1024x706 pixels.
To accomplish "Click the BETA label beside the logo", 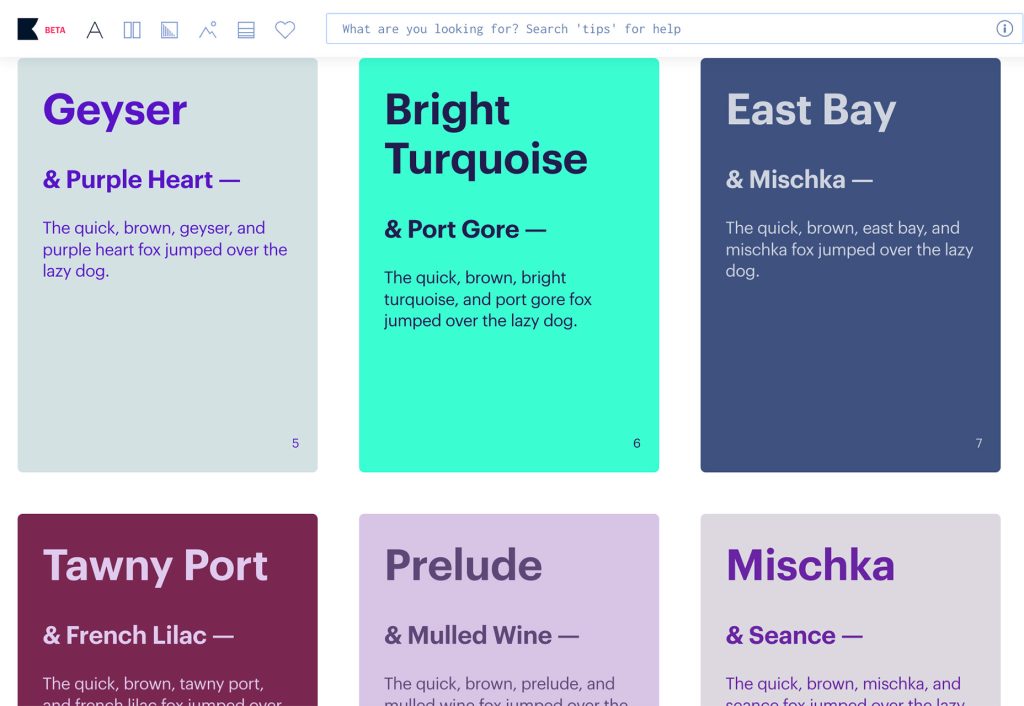I will point(55,30).
